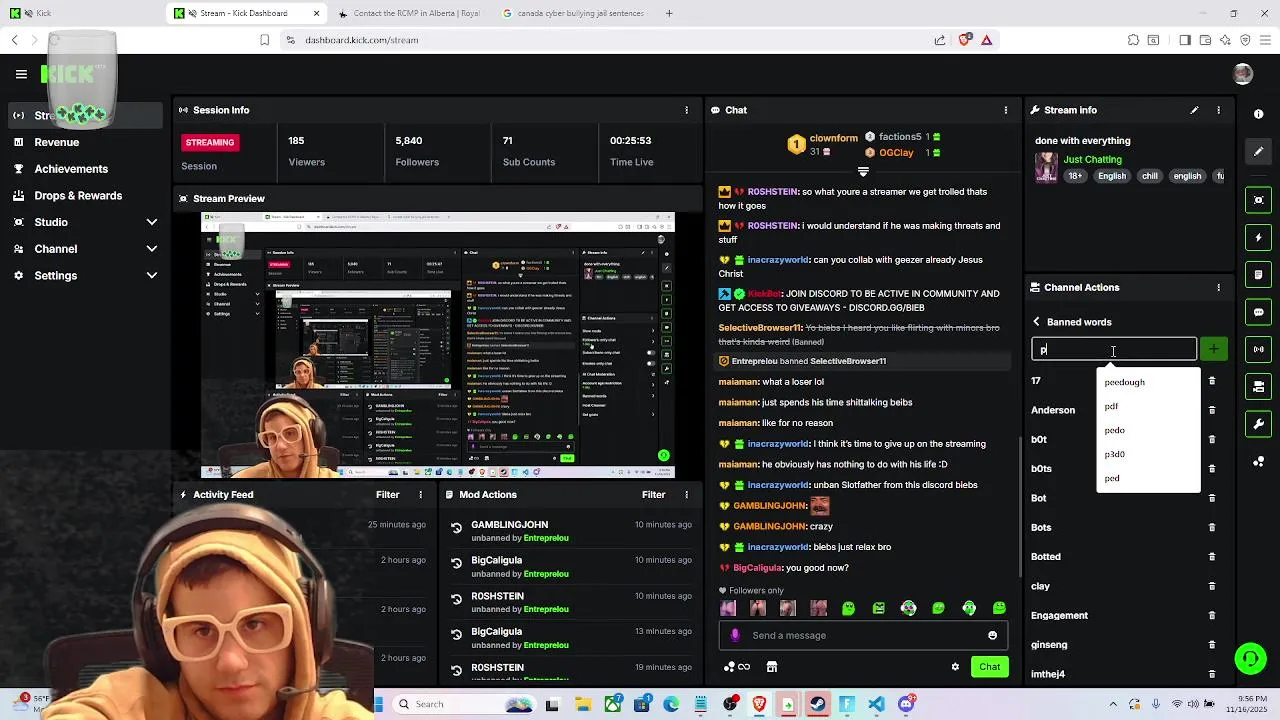Switch to the Contact the RCMP tab
Image resolution: width=1280 pixels, height=720 pixels.
(410, 13)
